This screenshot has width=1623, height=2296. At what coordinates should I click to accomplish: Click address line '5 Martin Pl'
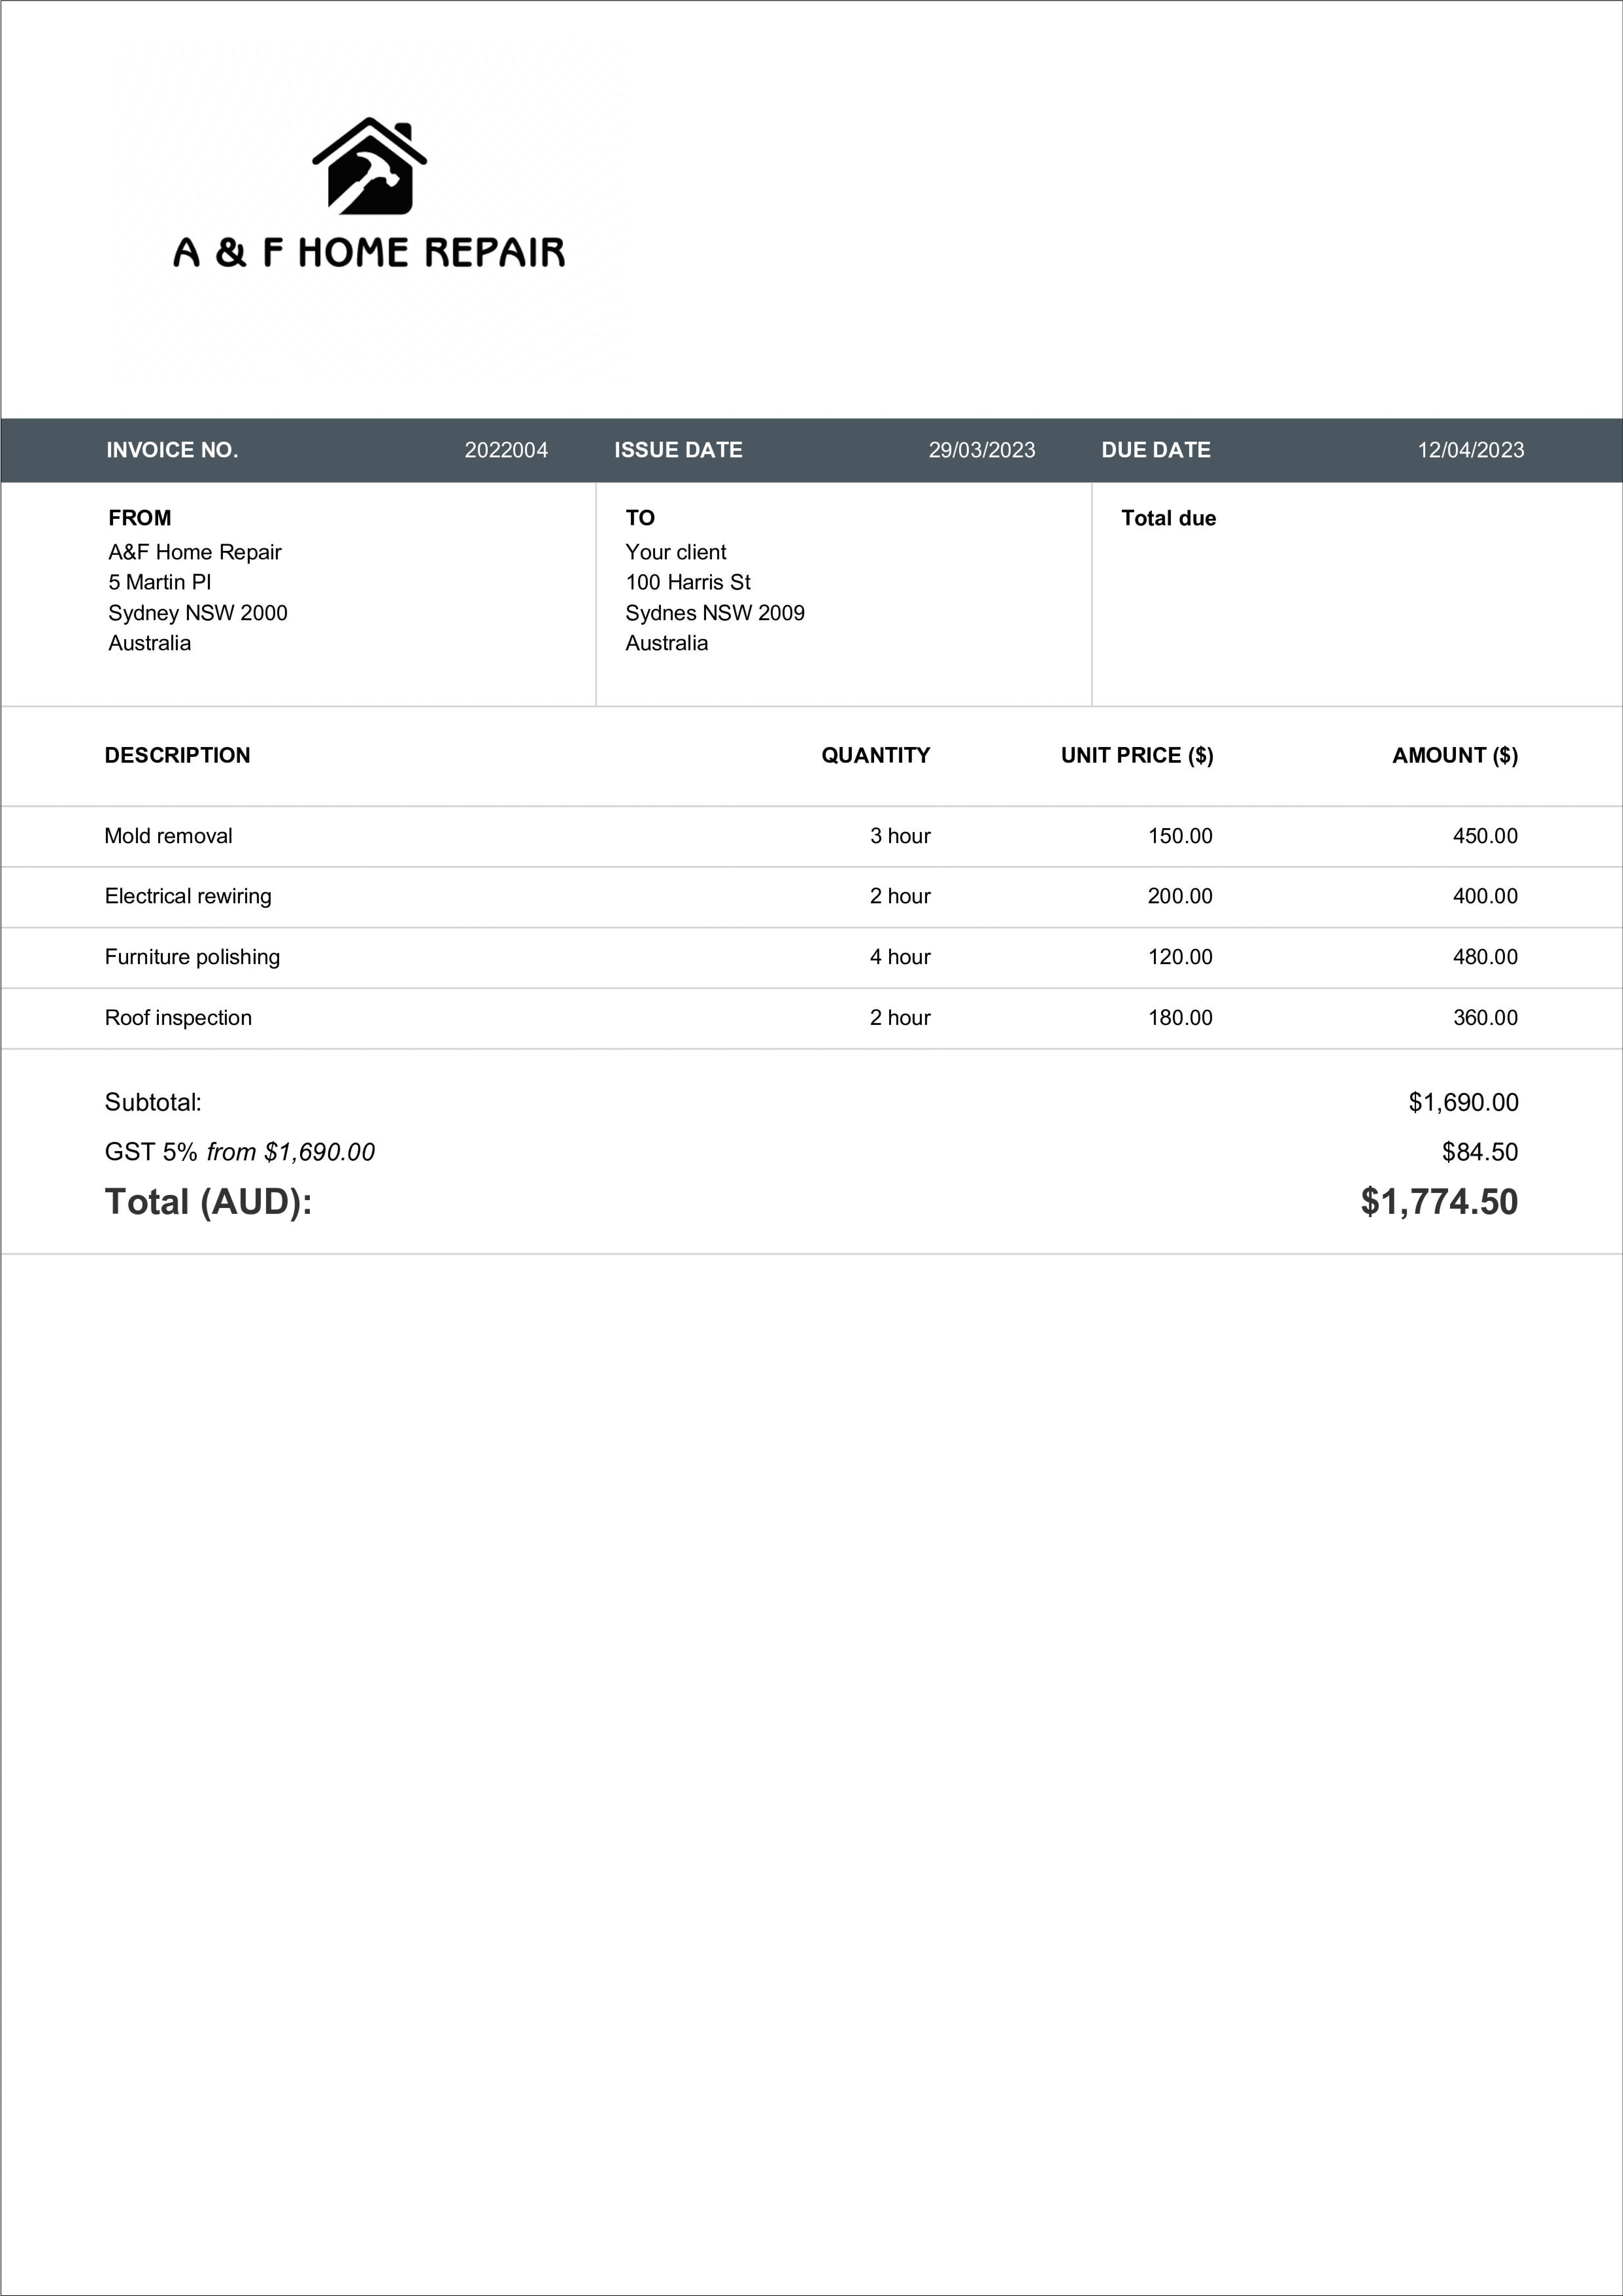pyautogui.click(x=160, y=582)
